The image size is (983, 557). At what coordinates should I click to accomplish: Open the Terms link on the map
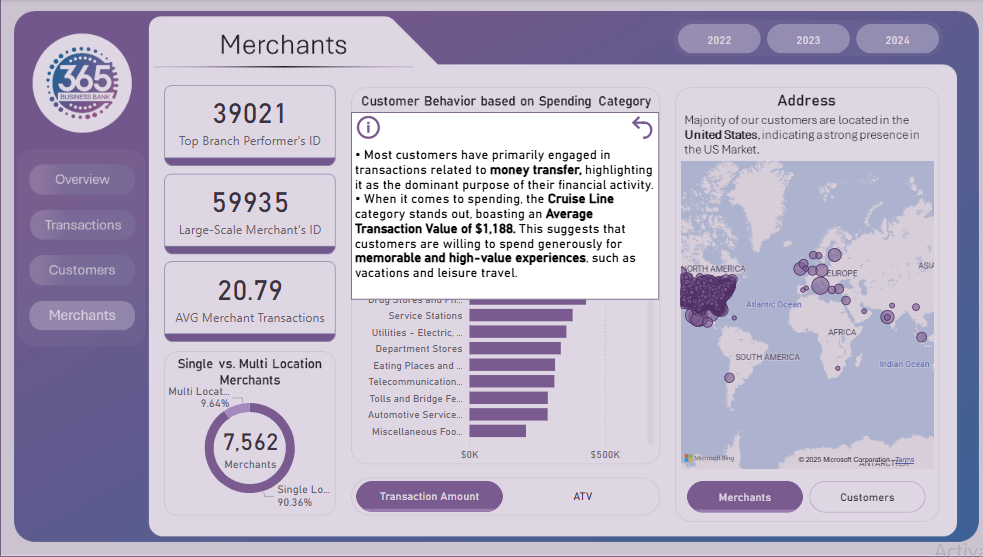904,459
